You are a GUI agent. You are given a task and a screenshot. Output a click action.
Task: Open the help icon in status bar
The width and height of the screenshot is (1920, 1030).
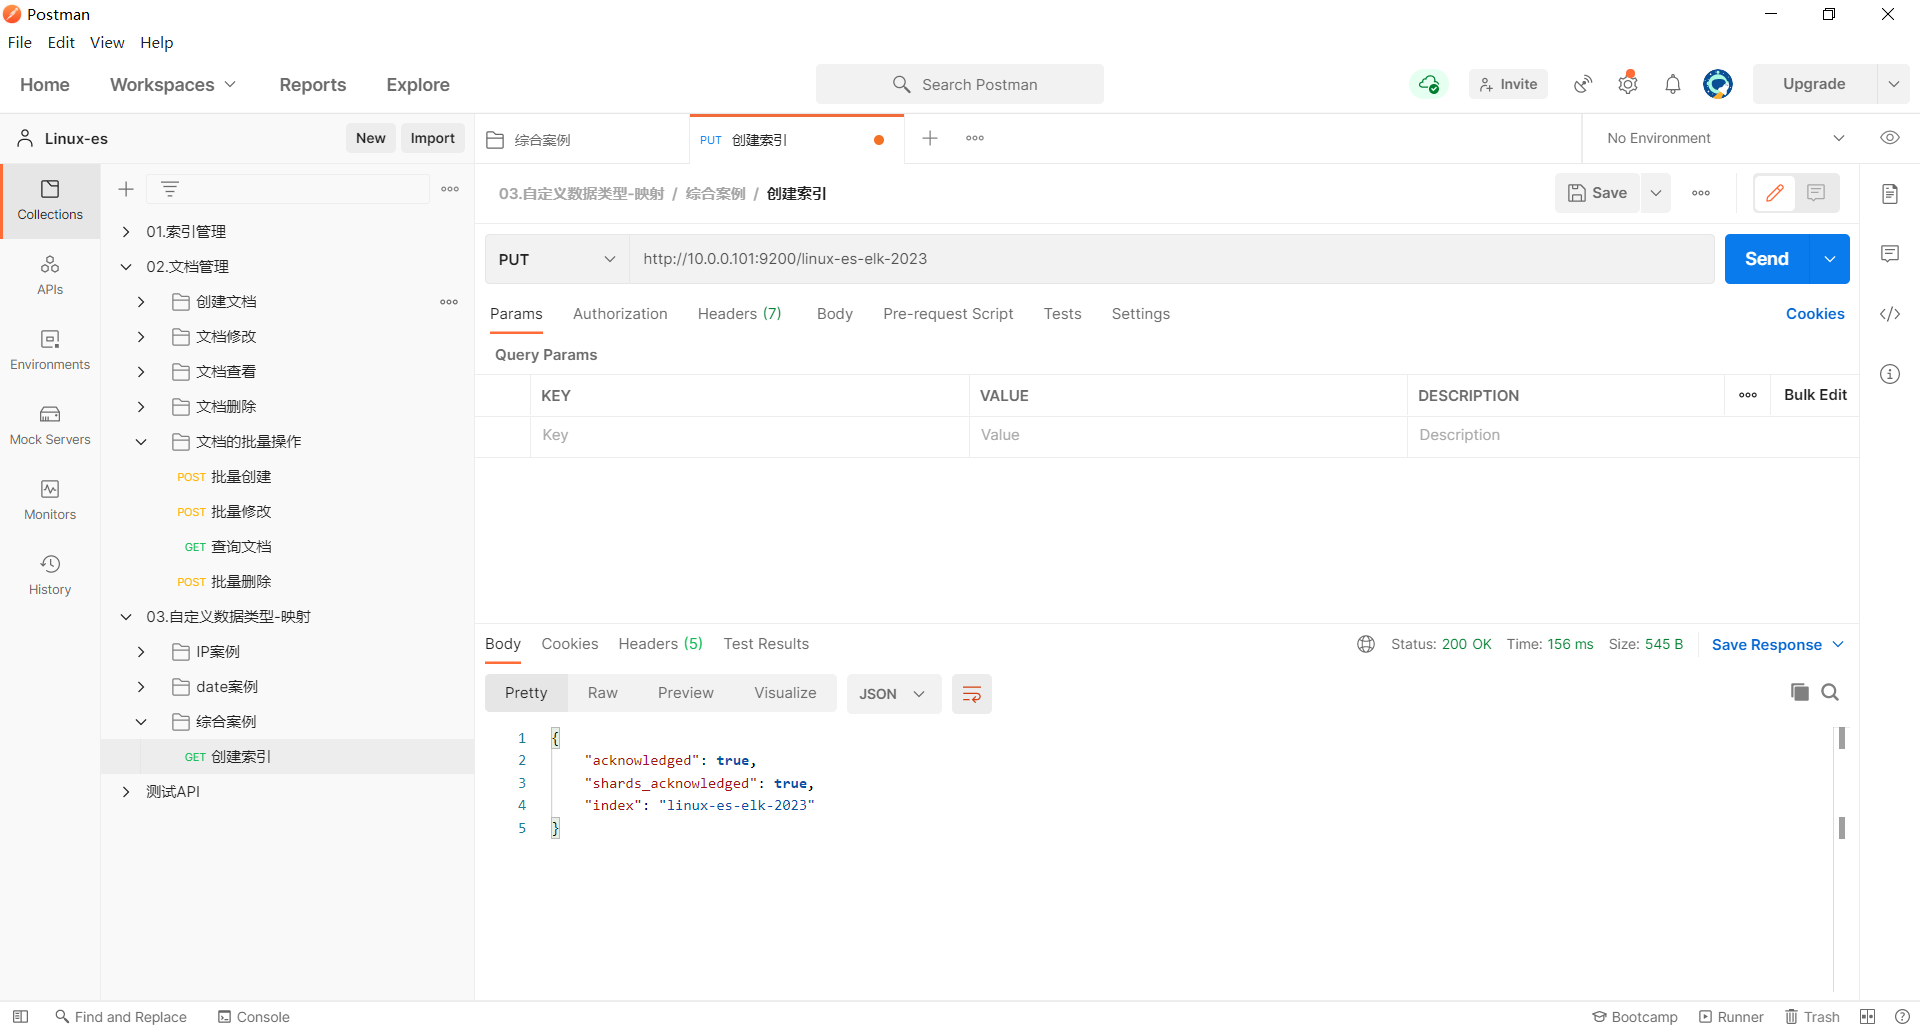[x=1902, y=1017]
